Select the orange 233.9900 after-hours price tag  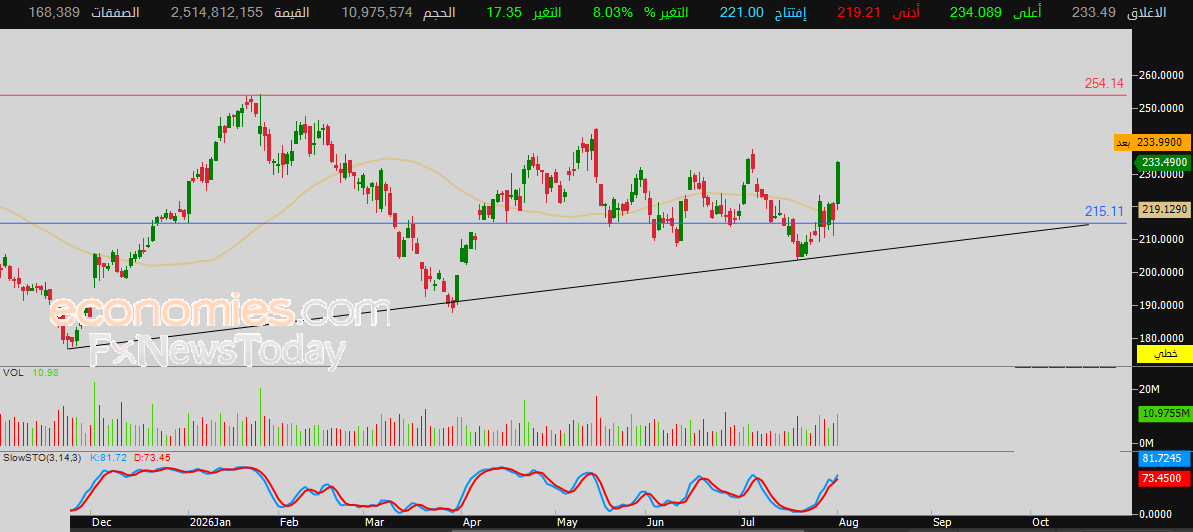[x=1158, y=143]
